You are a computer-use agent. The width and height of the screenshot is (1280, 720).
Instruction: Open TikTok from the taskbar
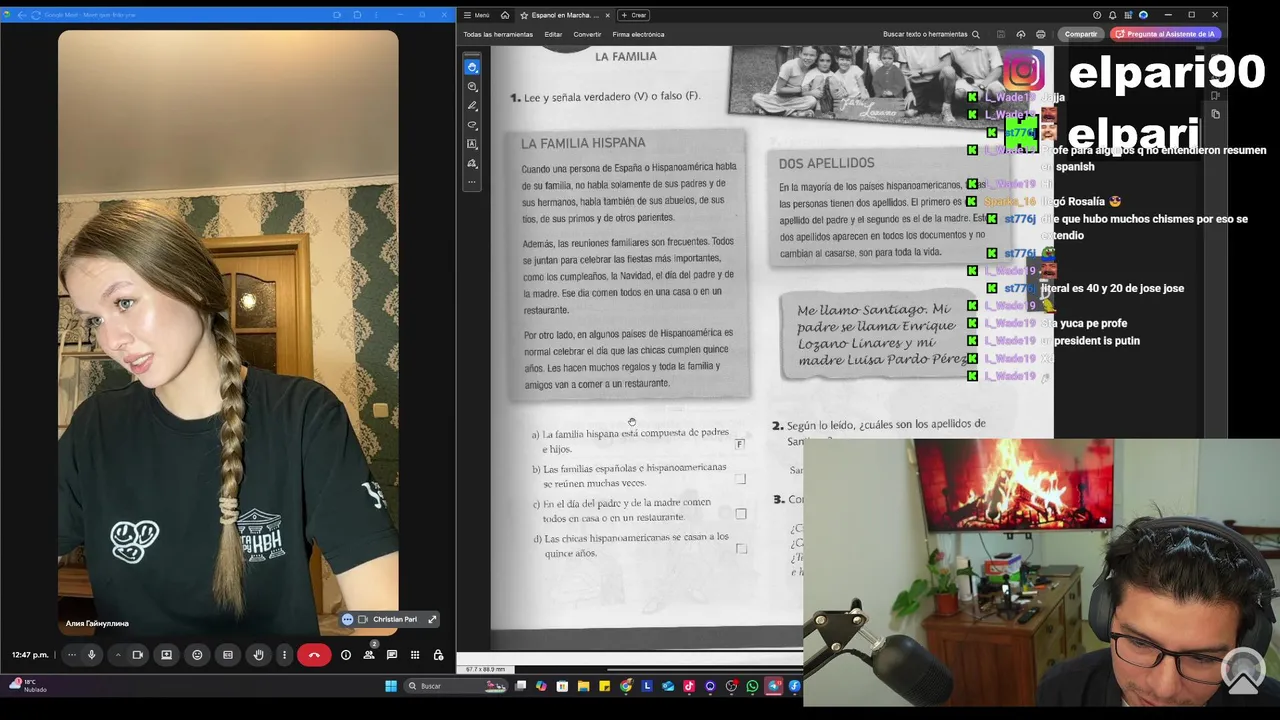tap(689, 686)
